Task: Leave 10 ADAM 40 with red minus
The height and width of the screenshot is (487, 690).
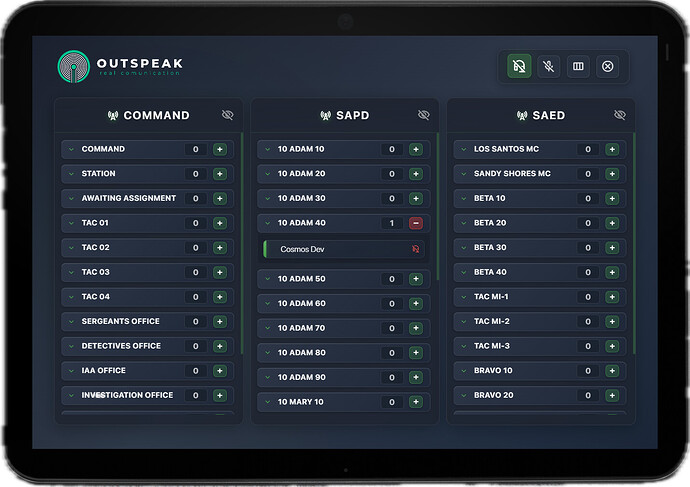Action: (x=416, y=223)
